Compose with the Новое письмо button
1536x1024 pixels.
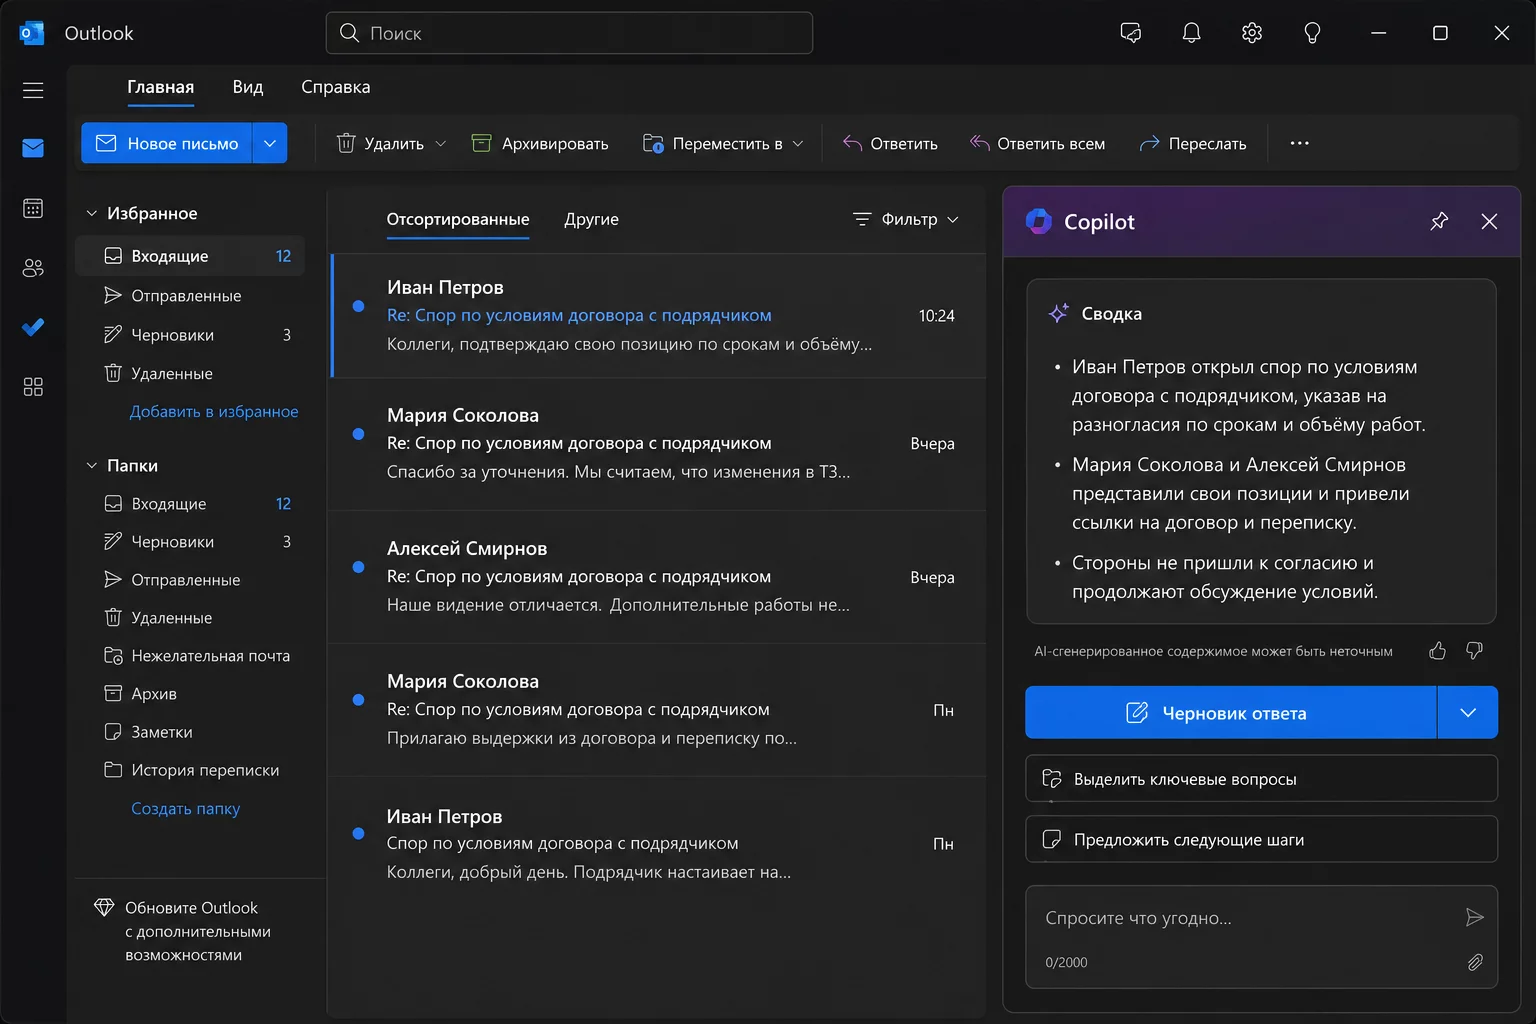pyautogui.click(x=167, y=143)
